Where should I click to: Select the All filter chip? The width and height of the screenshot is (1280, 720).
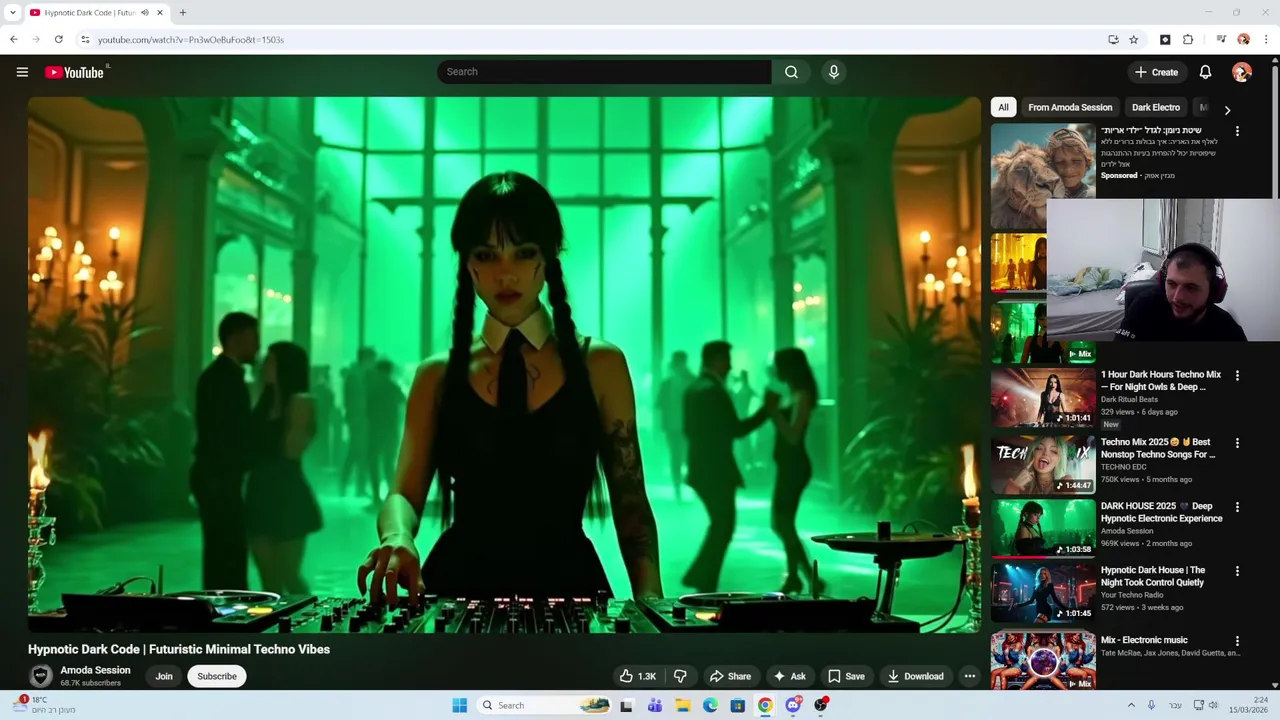1003,107
